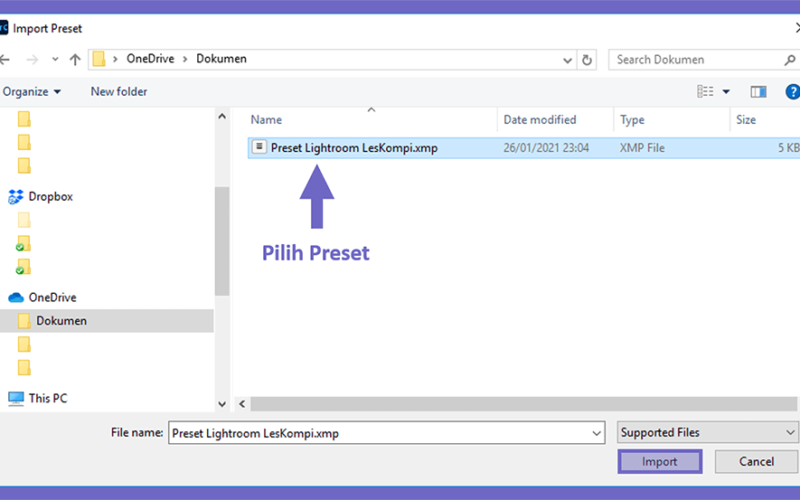The height and width of the screenshot is (500, 800).
Task: Go forward with the forward arrow
Action: click(32, 60)
